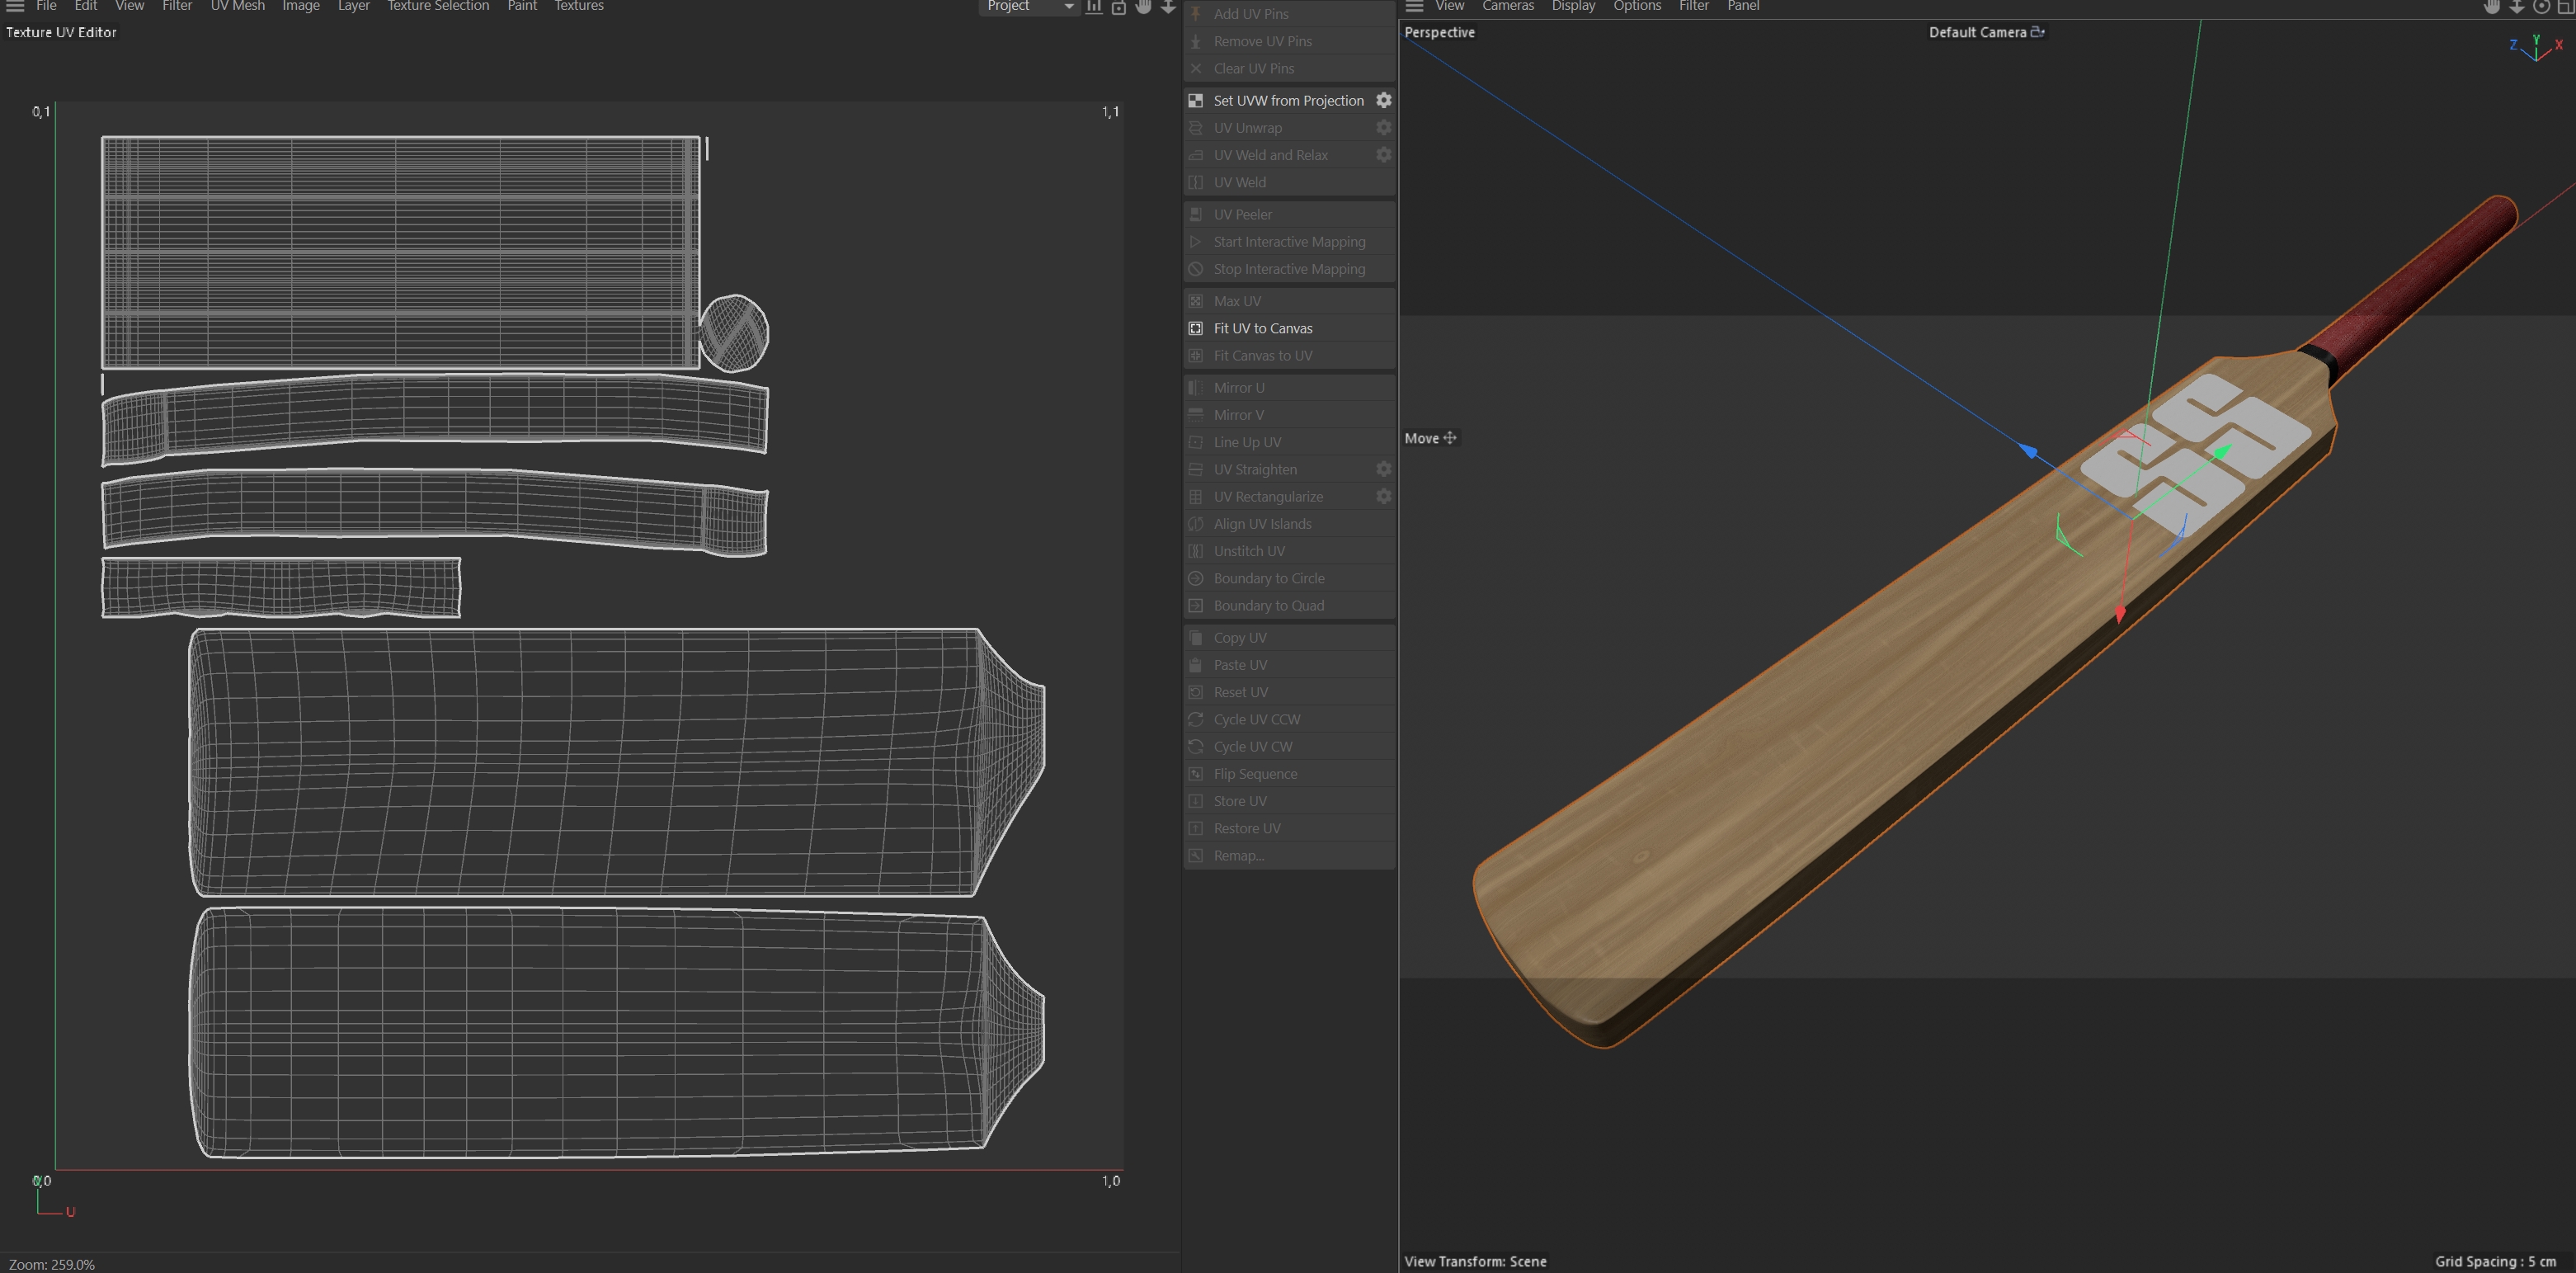The width and height of the screenshot is (2576, 1273).
Task: Toggle the viewport layout icon at top right
Action: pyautogui.click(x=2566, y=6)
